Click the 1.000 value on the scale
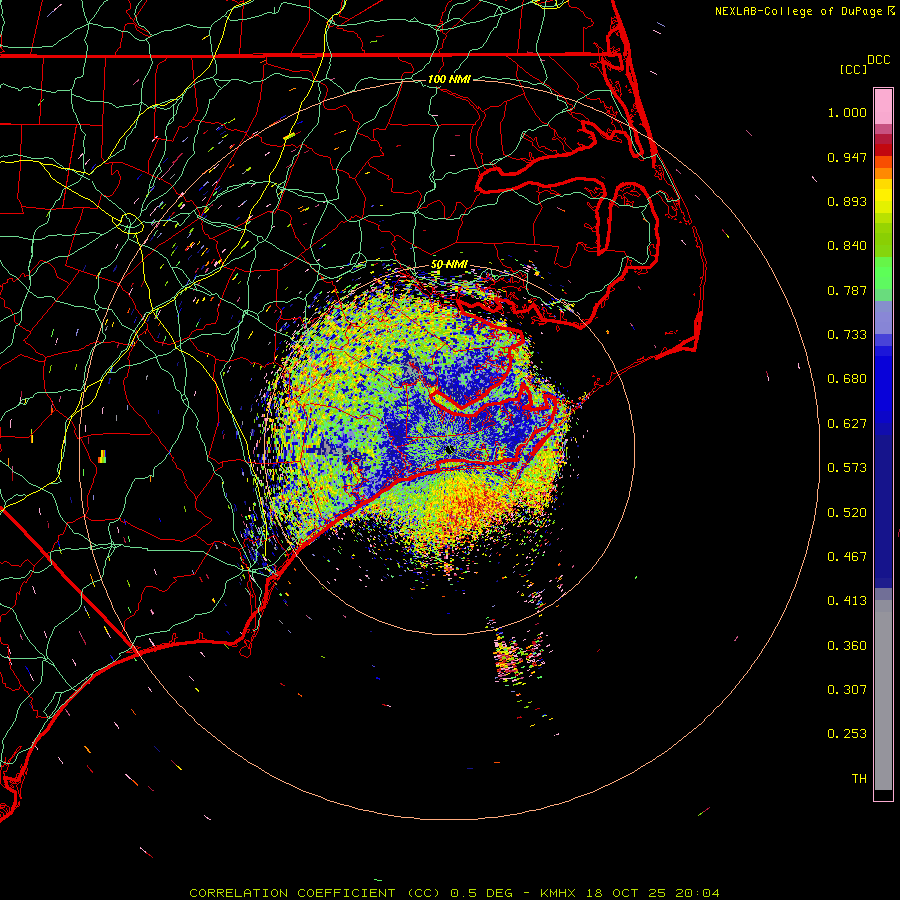This screenshot has width=900, height=900. [x=847, y=113]
